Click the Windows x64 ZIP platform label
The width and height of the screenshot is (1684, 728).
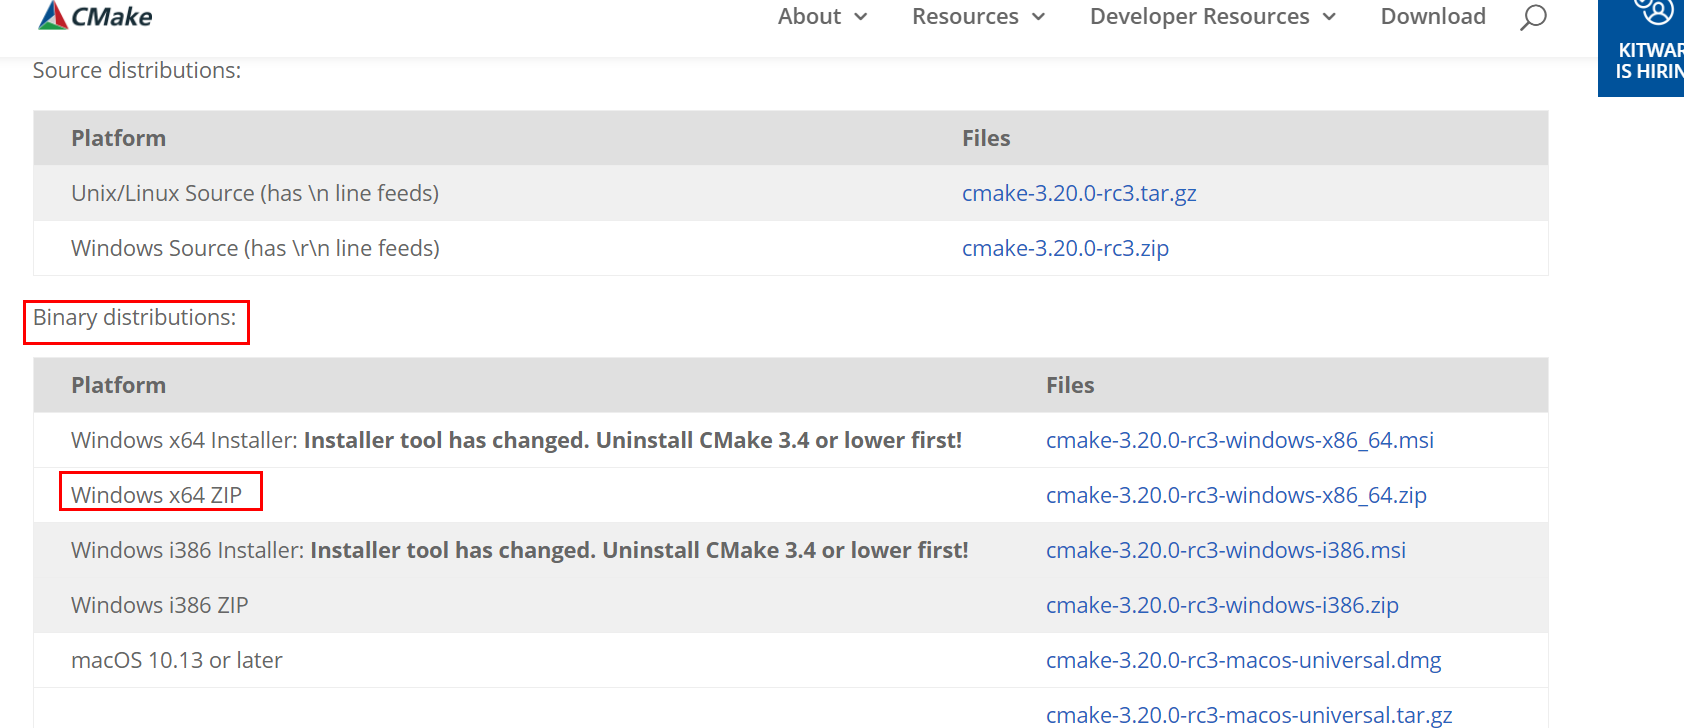coord(157,495)
